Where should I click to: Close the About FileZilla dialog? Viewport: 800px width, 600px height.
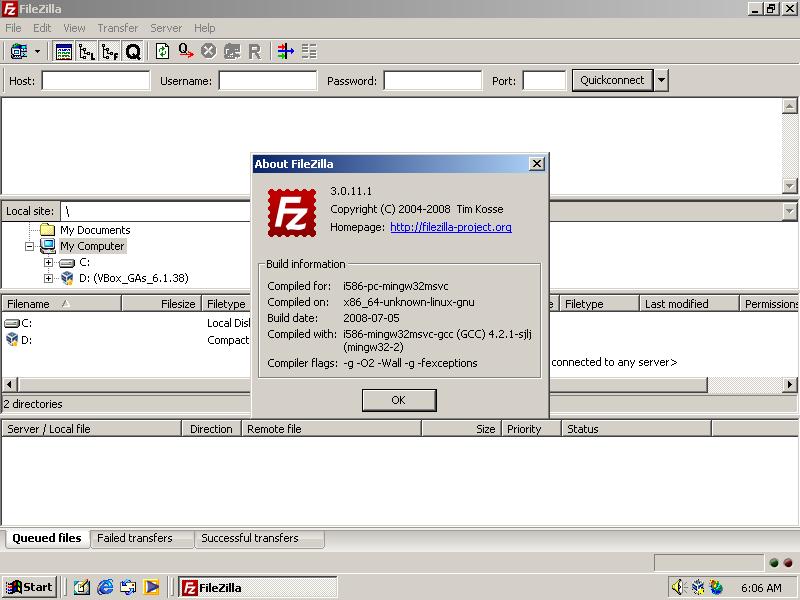[537, 164]
